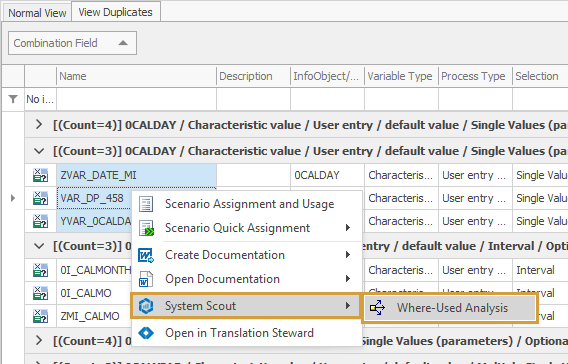Click the Create Documentation Word icon
Screen dimensions: 568x364
tap(146, 255)
